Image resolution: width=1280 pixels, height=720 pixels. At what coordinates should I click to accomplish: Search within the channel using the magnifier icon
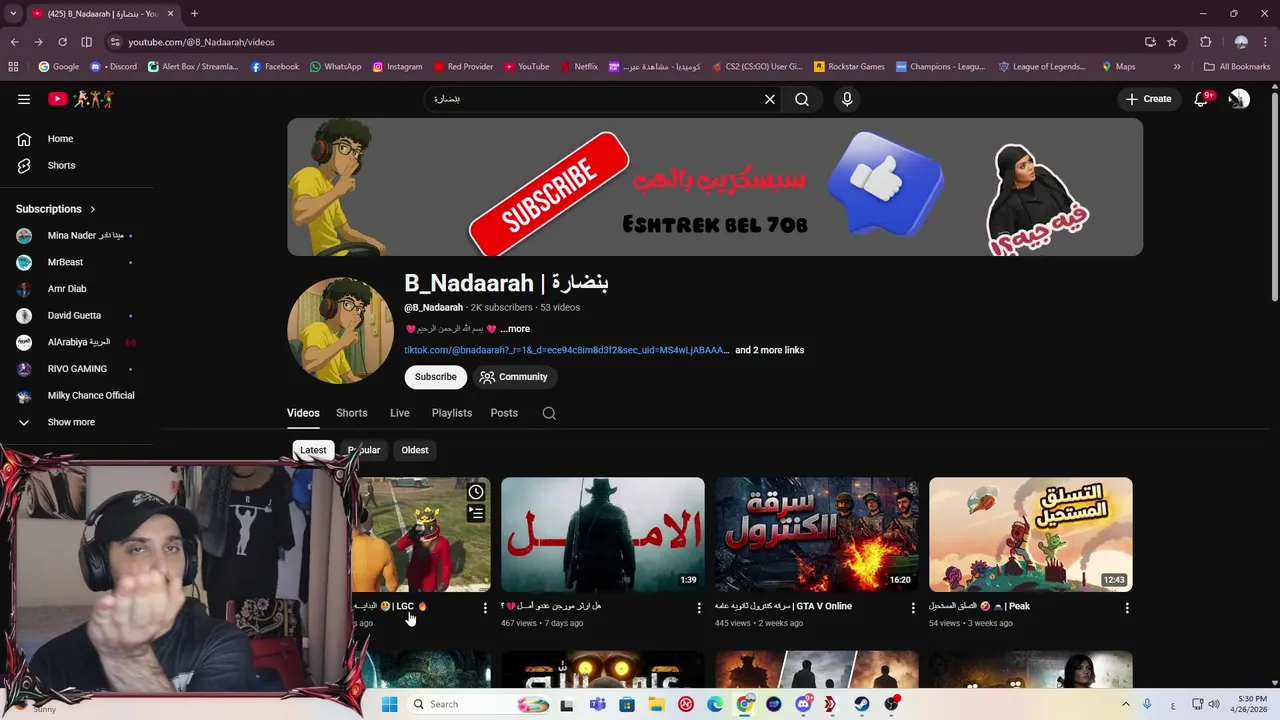tap(549, 413)
